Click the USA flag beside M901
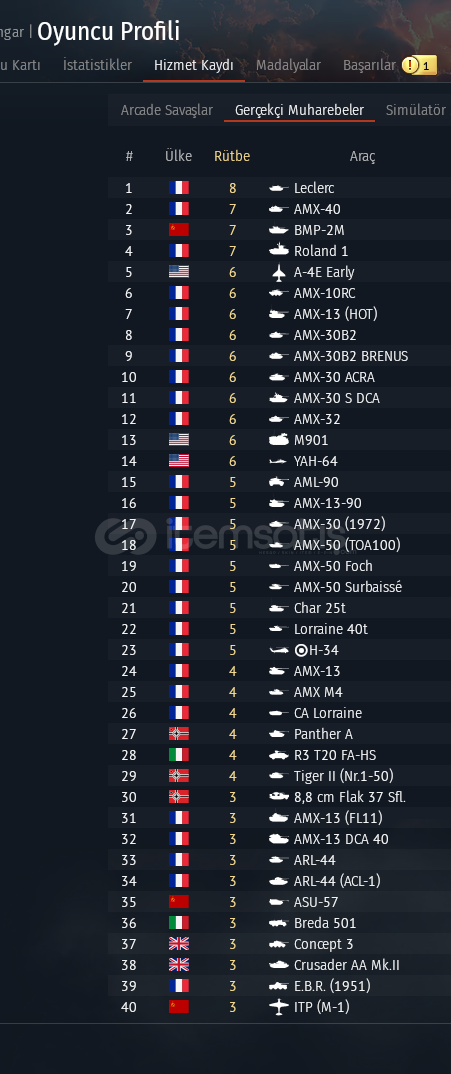451x1074 pixels. coord(179,440)
